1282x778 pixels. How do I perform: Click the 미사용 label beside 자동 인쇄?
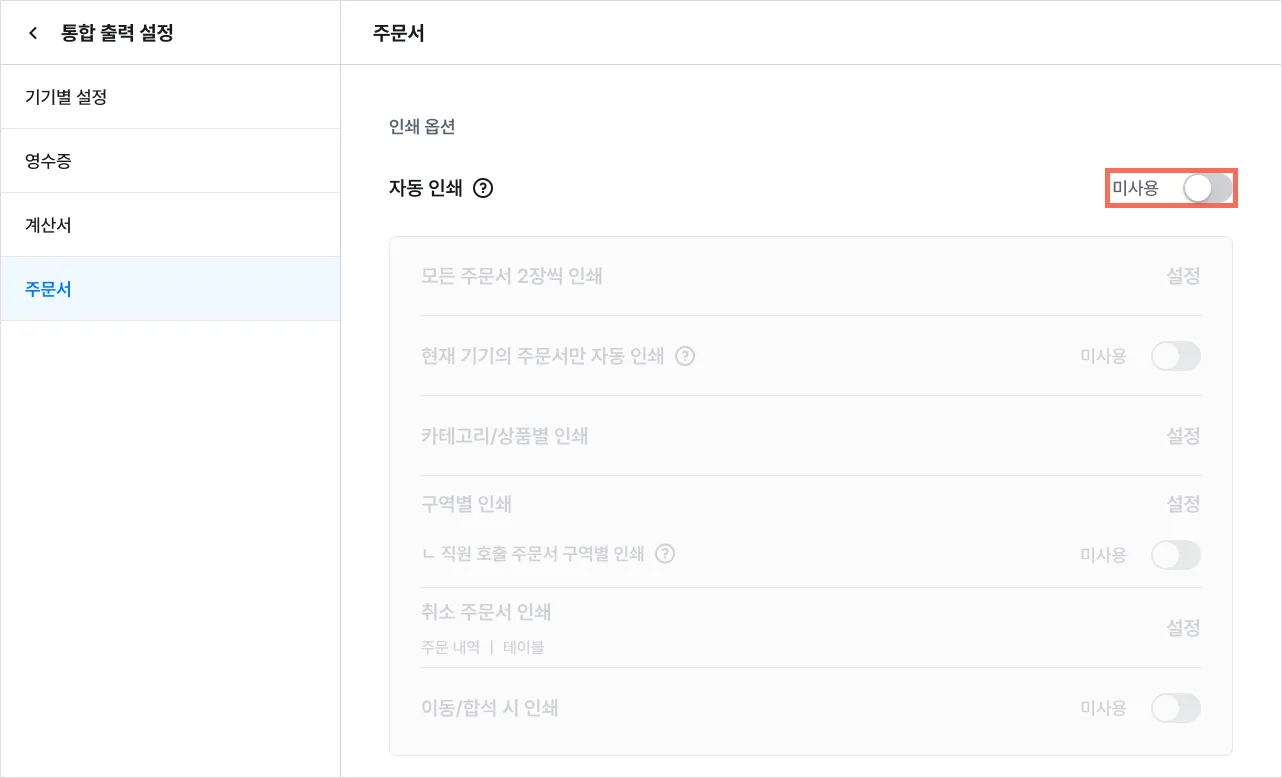coord(1135,188)
